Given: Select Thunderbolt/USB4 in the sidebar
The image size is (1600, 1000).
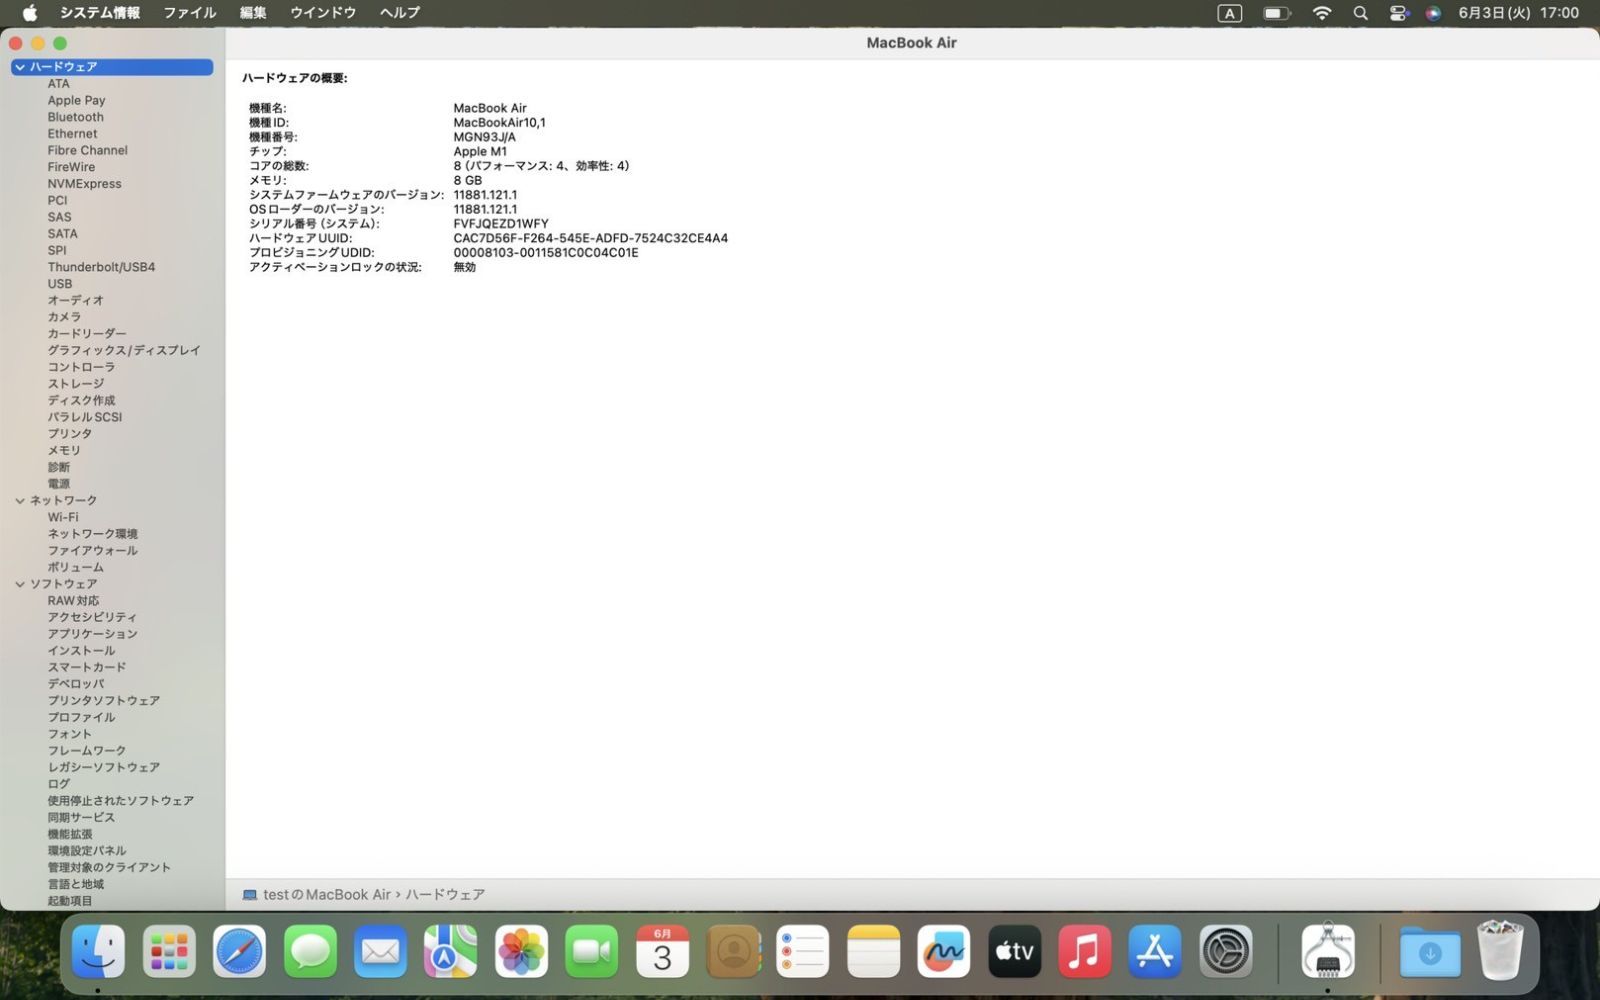Looking at the screenshot, I should click(x=101, y=267).
